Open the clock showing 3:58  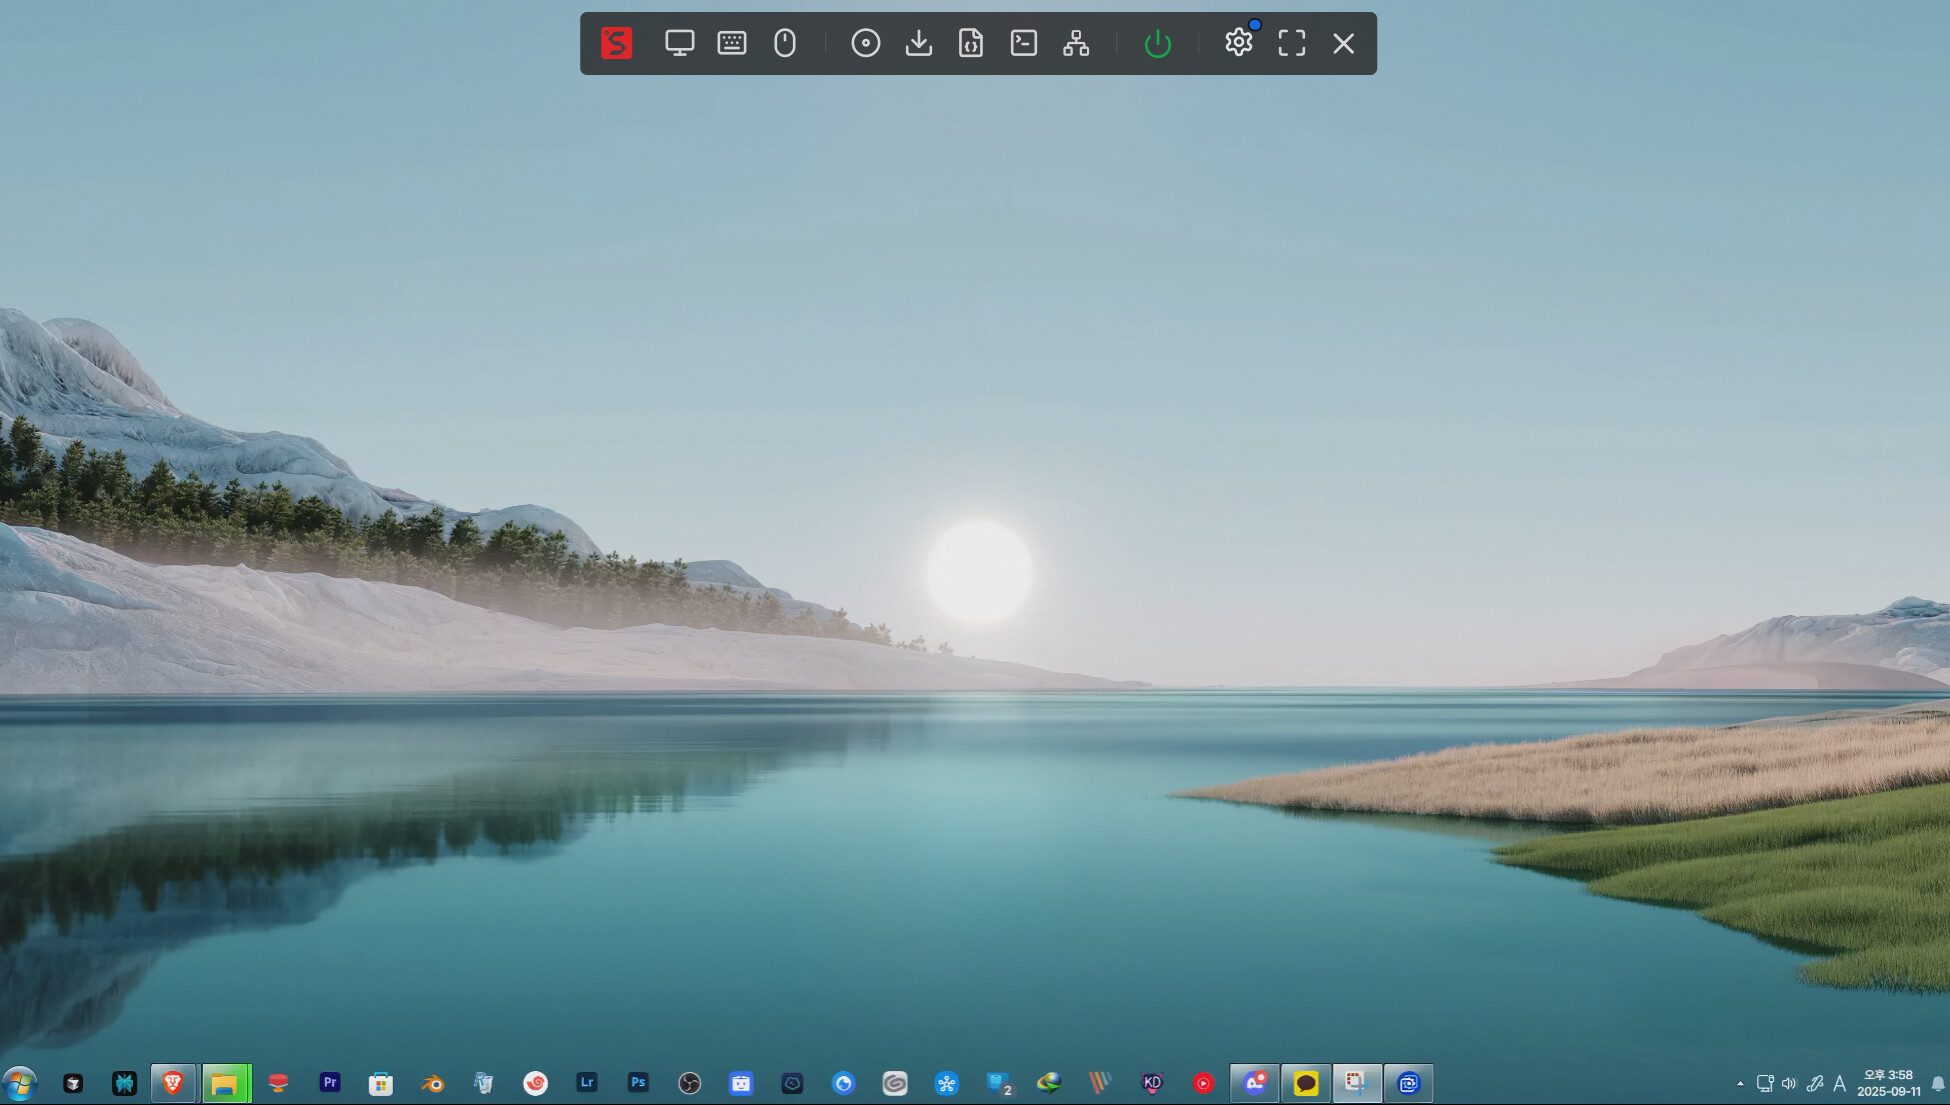point(1888,1083)
